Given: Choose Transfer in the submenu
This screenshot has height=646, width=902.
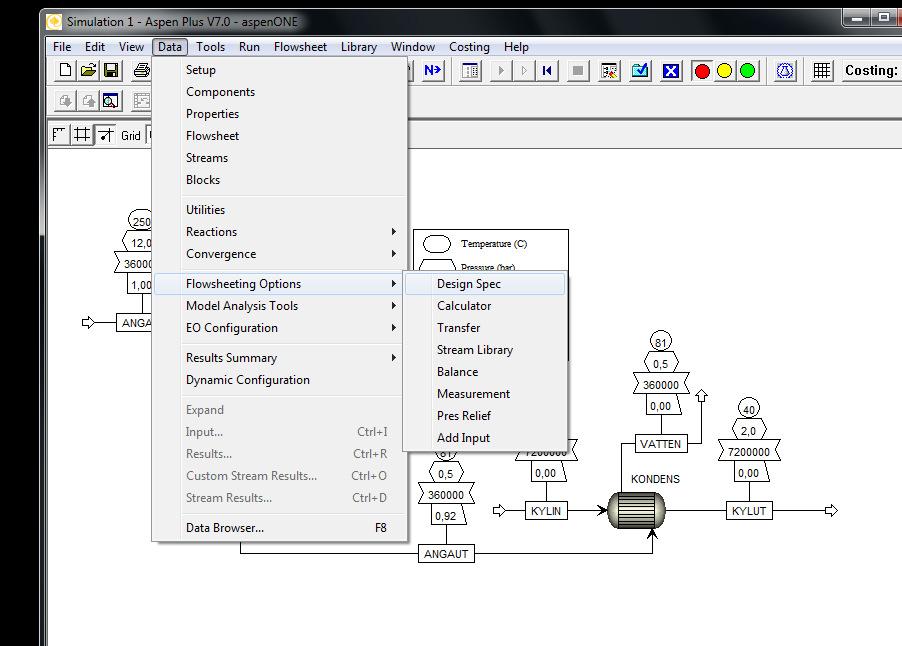Looking at the screenshot, I should point(485,327).
